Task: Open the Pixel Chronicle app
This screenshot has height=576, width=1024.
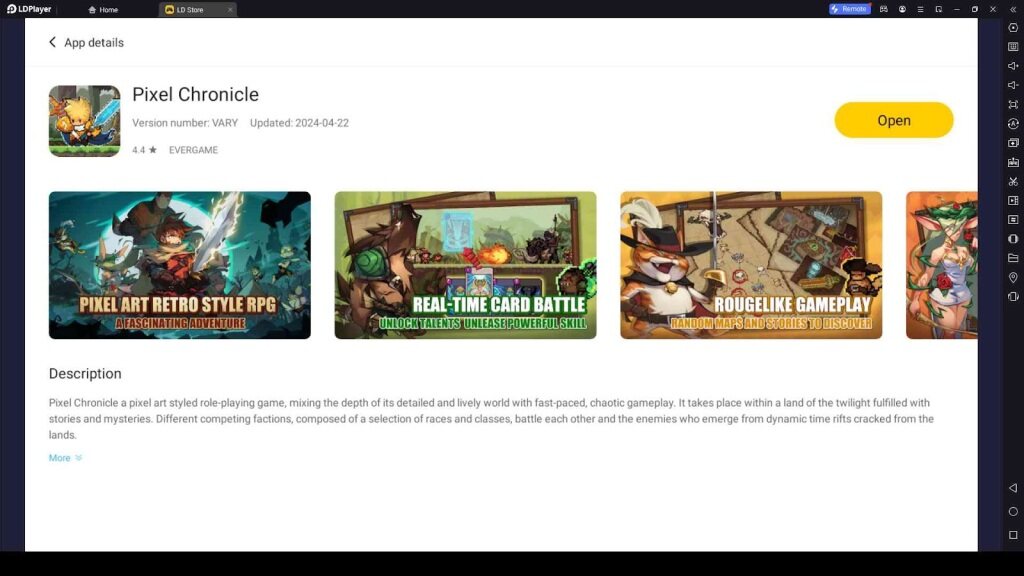Action: click(893, 120)
